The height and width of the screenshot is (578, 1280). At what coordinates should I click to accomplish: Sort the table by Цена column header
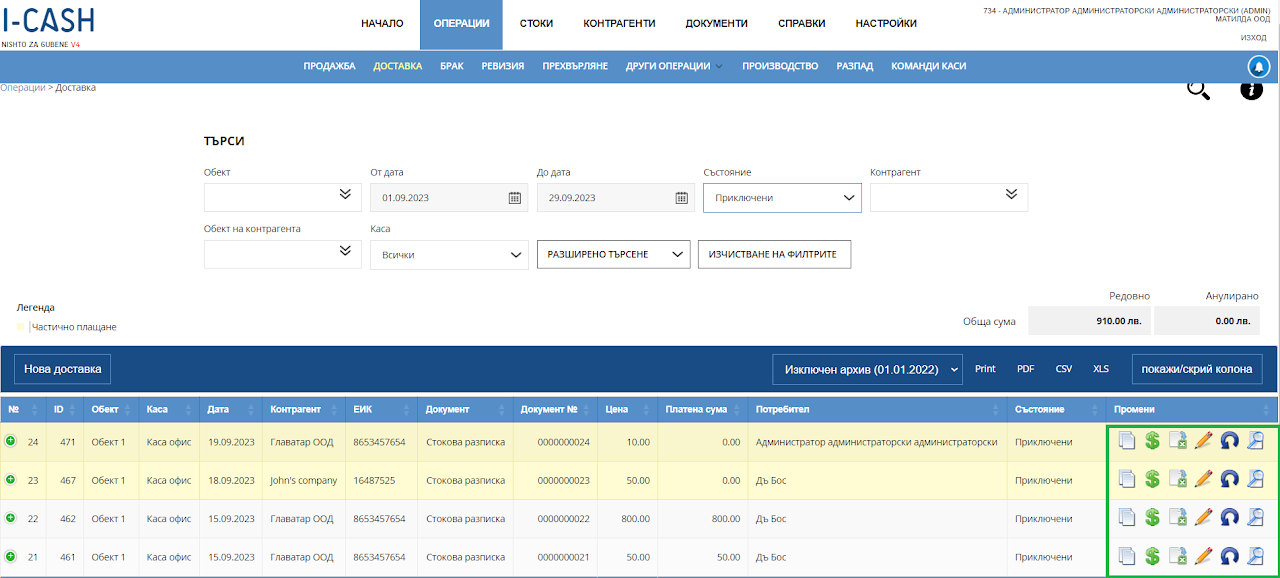(625, 409)
